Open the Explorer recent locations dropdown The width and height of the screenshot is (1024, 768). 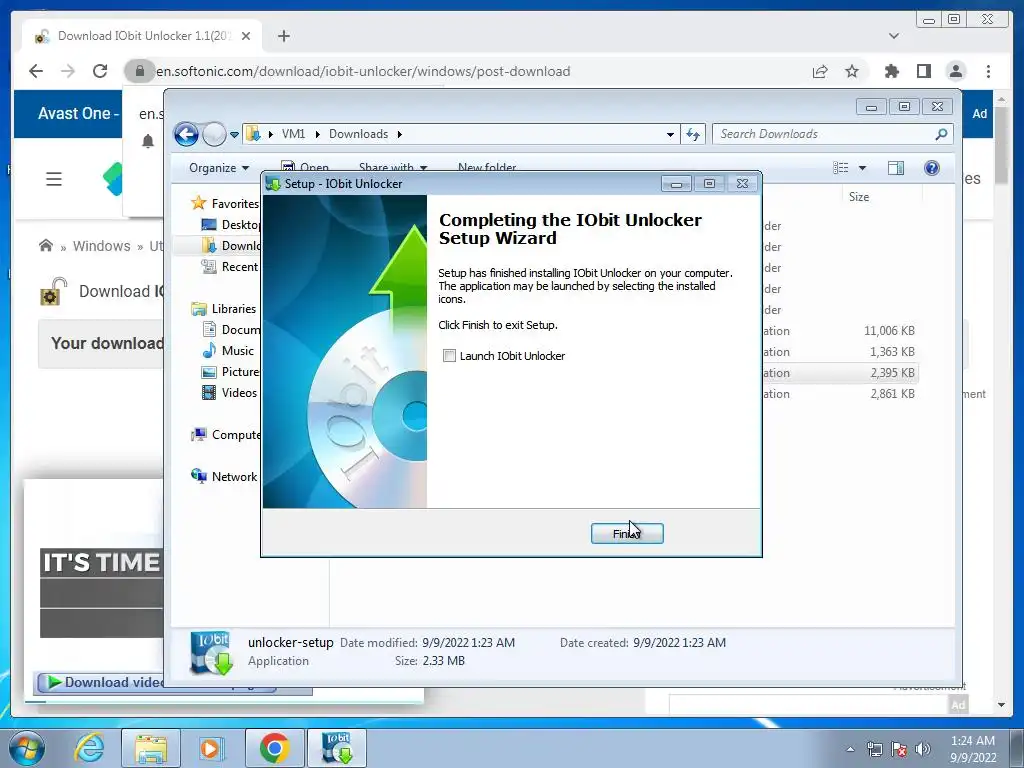point(234,135)
